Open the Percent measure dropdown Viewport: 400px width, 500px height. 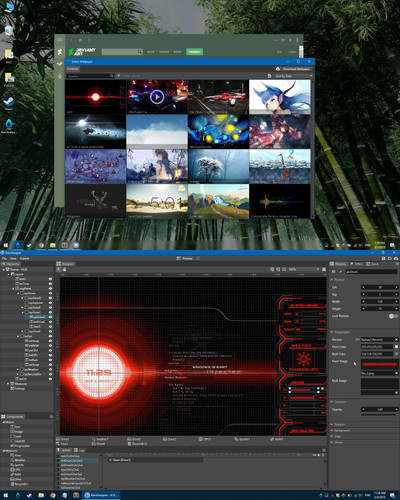(x=378, y=339)
